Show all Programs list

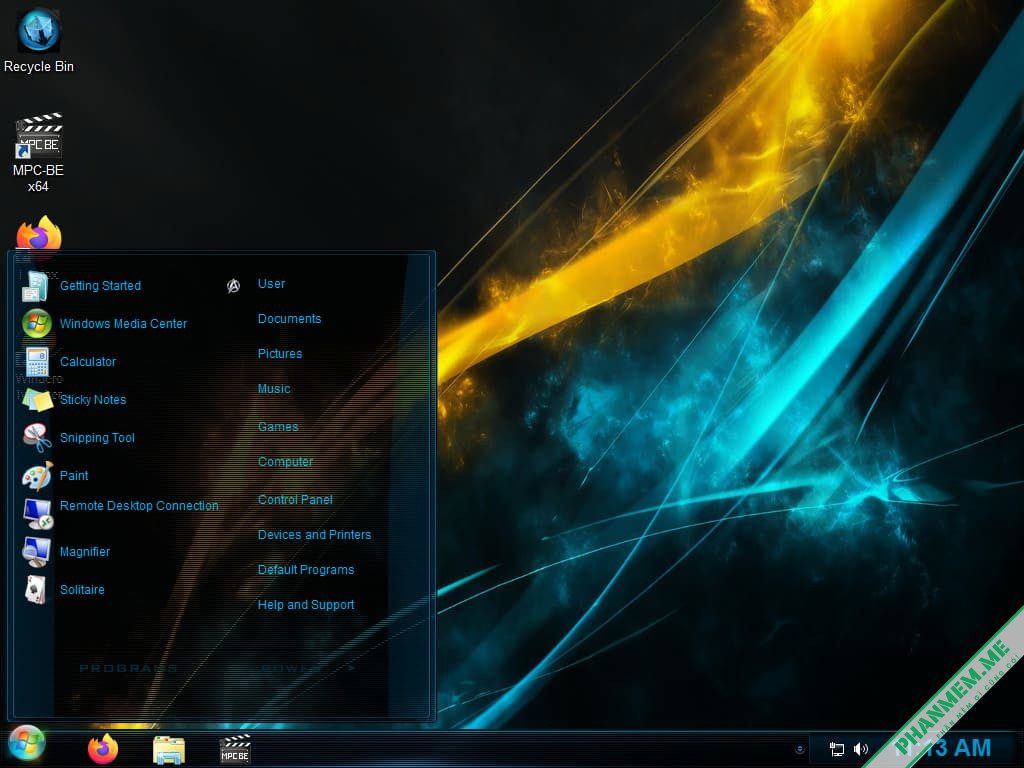128,668
